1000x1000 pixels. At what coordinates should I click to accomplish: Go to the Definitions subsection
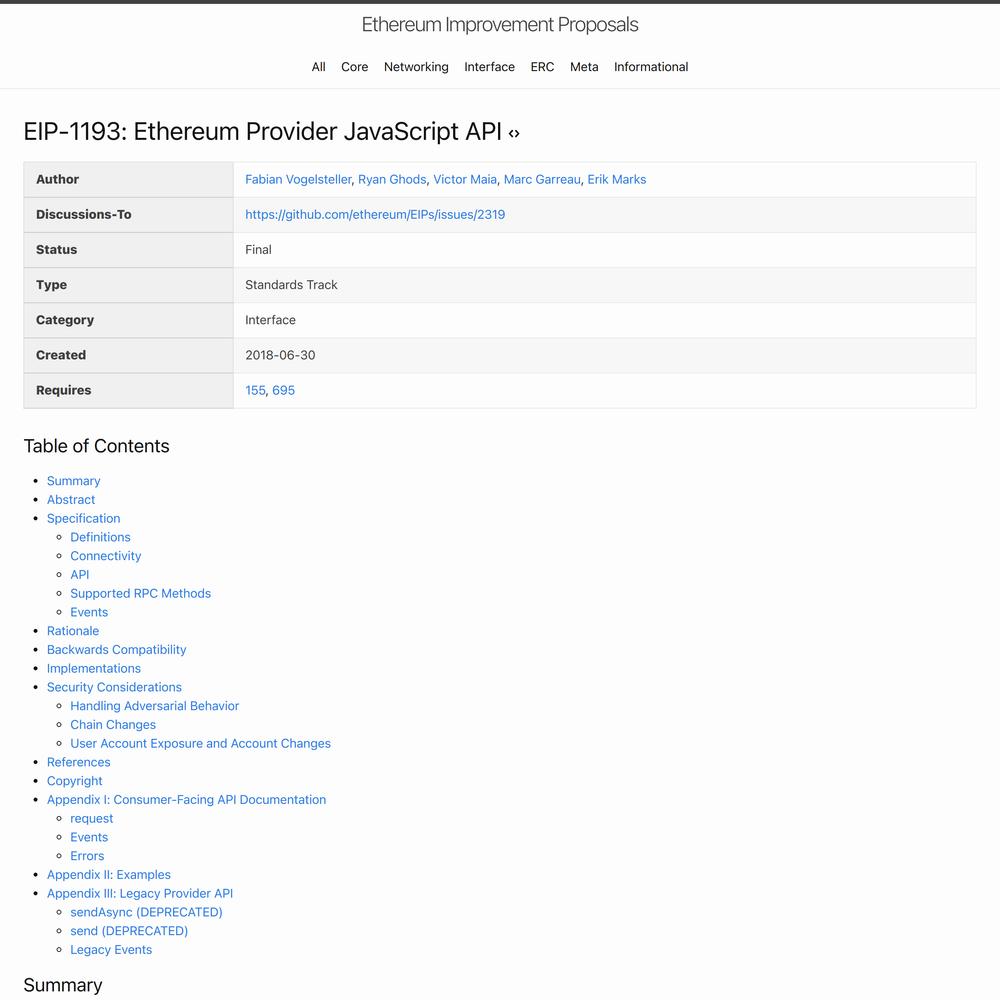coord(100,537)
